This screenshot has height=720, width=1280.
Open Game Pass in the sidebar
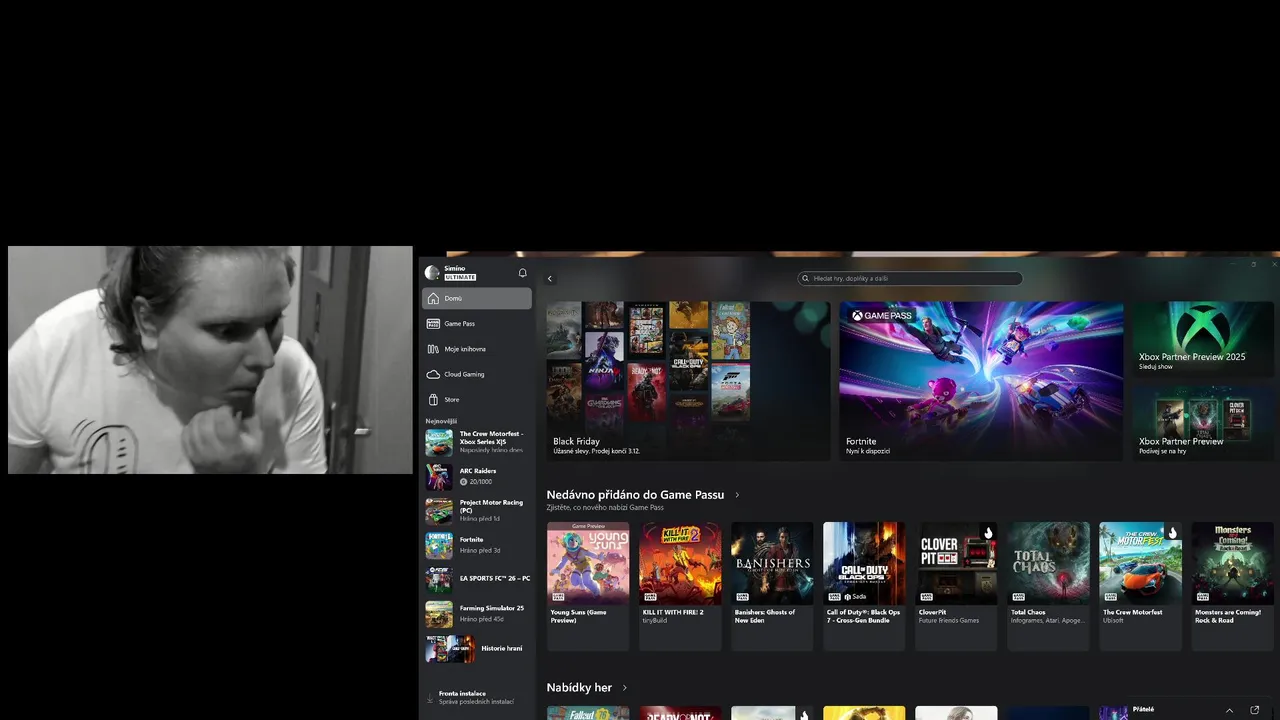click(477, 324)
